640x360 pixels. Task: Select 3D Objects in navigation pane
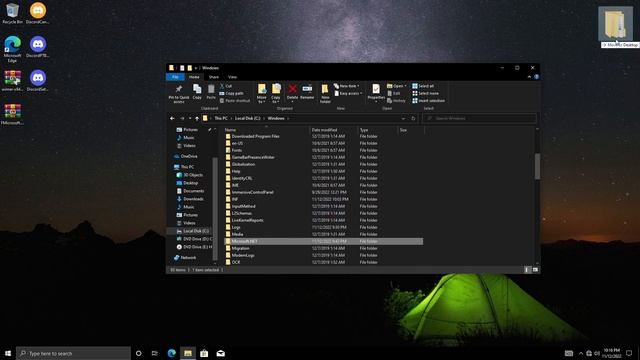coord(190,175)
